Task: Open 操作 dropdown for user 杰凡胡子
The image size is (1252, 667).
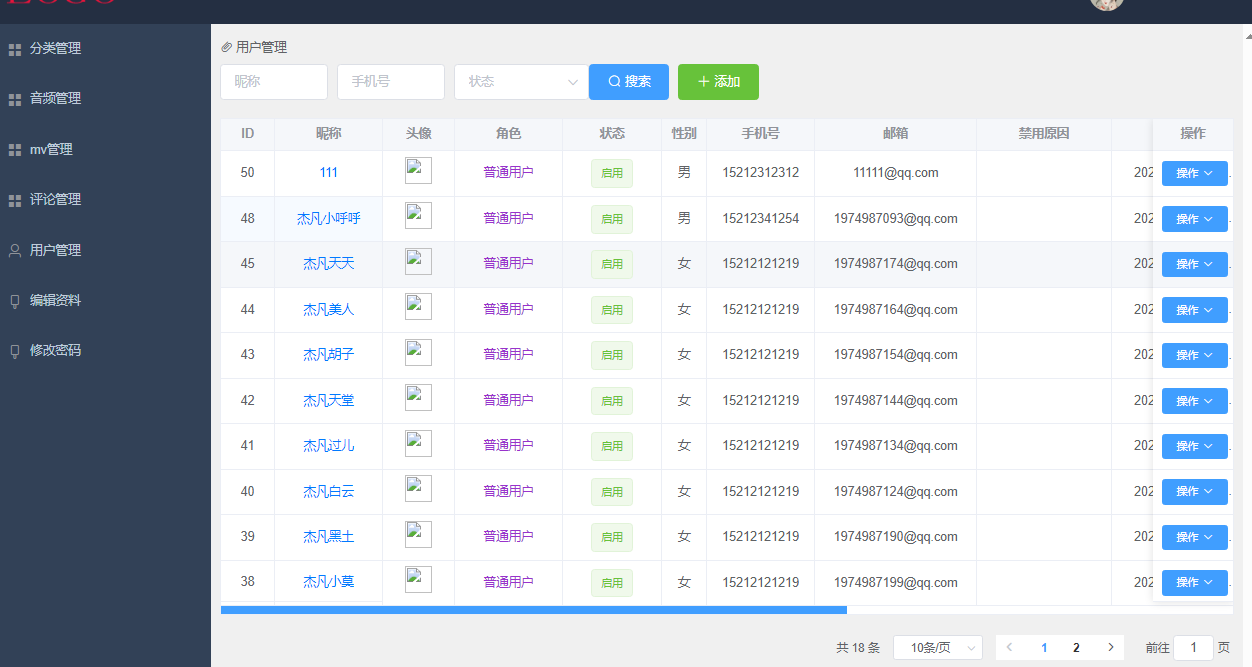Action: 1194,355
